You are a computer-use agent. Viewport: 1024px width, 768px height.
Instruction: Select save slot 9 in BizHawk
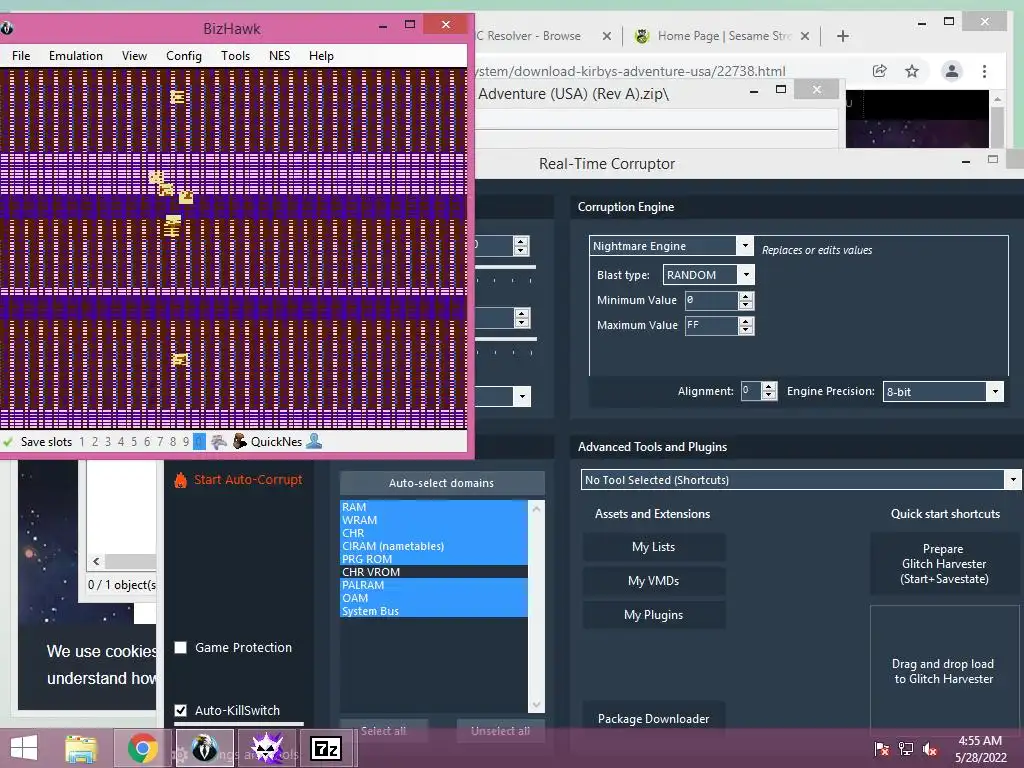tap(186, 442)
